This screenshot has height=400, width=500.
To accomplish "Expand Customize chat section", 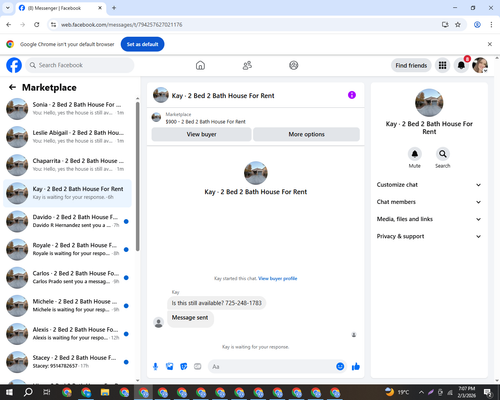I will [429, 185].
